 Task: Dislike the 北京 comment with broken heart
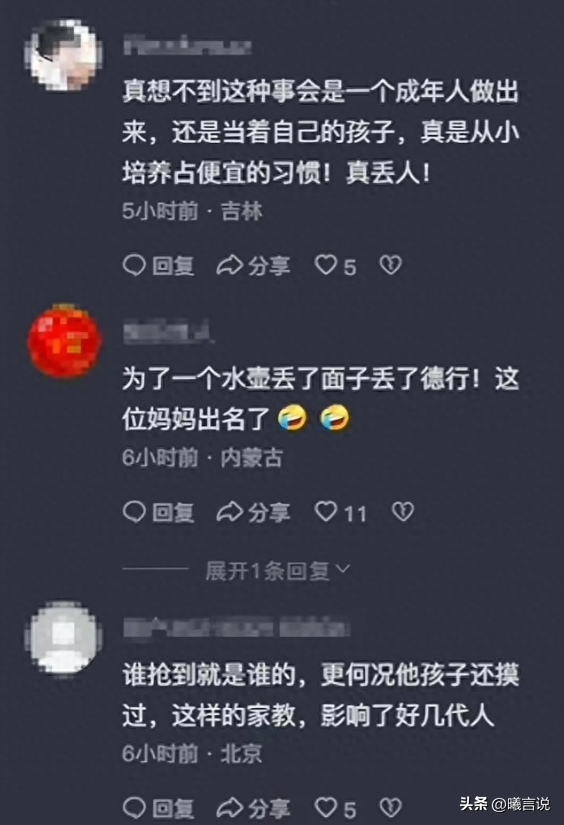(391, 808)
